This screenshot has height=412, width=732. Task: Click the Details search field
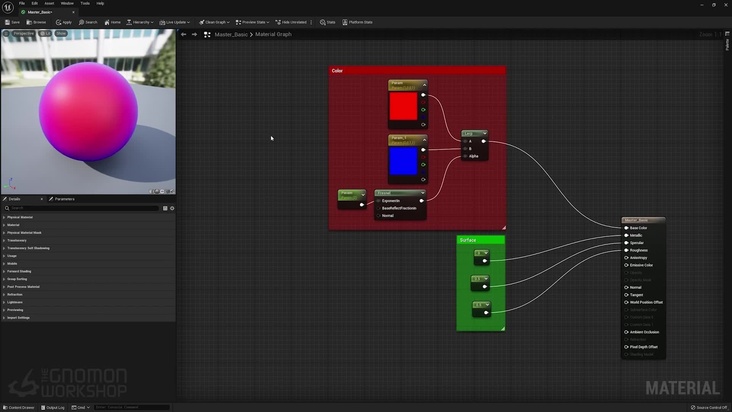[x=82, y=208]
